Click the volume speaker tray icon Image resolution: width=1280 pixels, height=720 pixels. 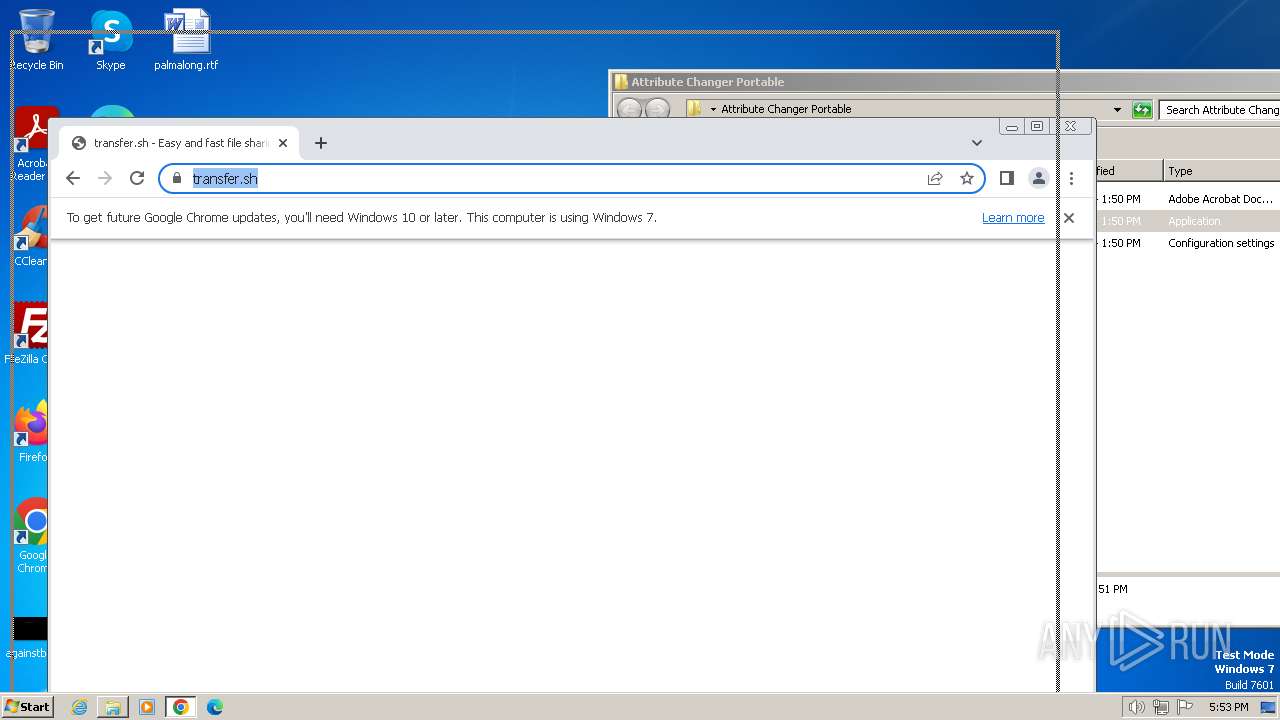[1136, 707]
